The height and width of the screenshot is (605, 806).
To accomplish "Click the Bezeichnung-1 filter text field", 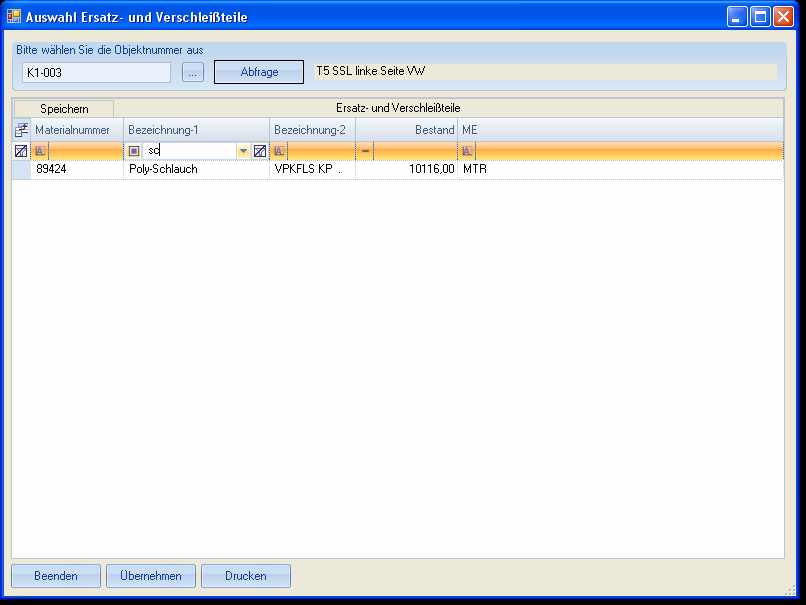I will (189, 151).
